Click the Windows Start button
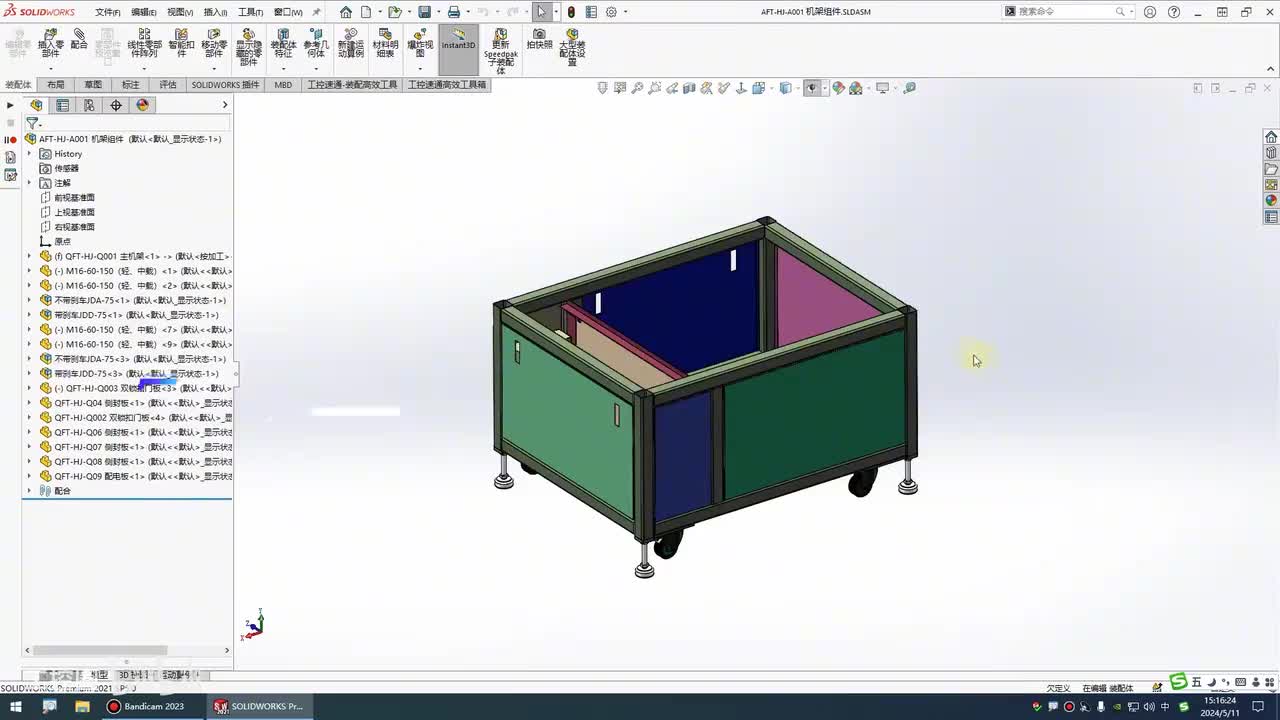 pos(15,706)
